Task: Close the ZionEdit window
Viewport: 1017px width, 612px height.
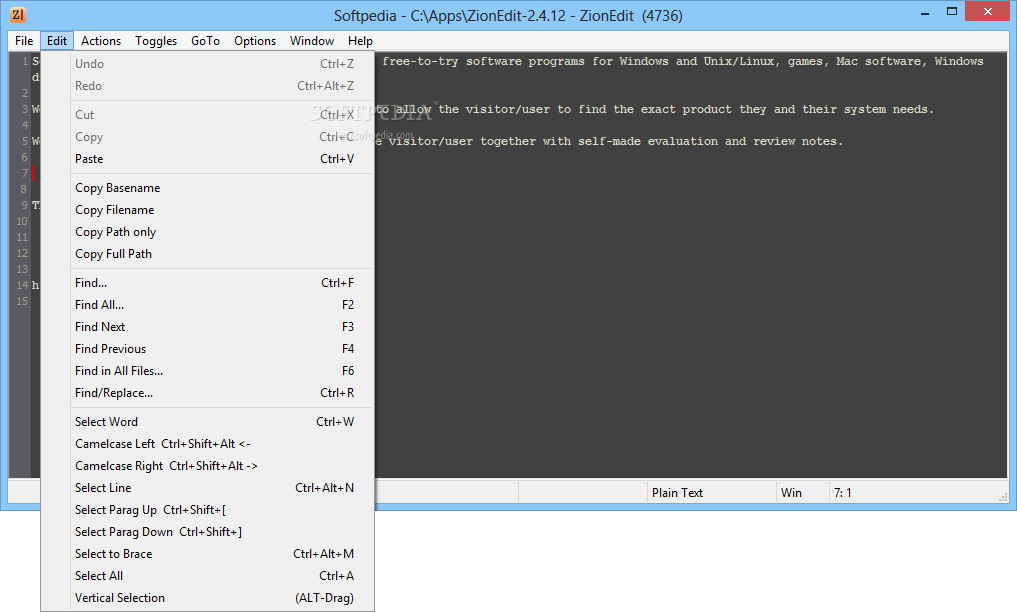Action: tap(988, 12)
